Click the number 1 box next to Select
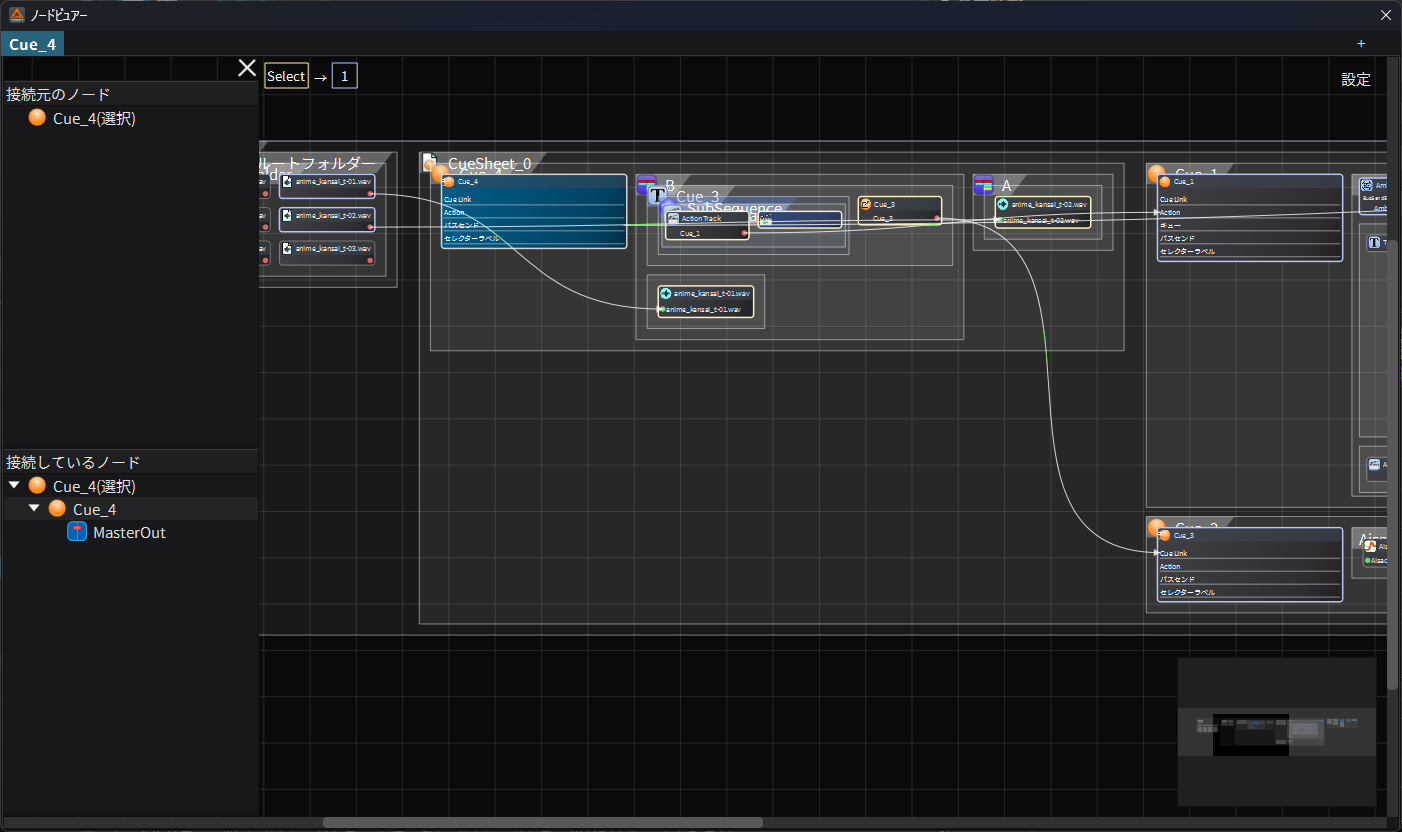1402x832 pixels. pos(344,76)
